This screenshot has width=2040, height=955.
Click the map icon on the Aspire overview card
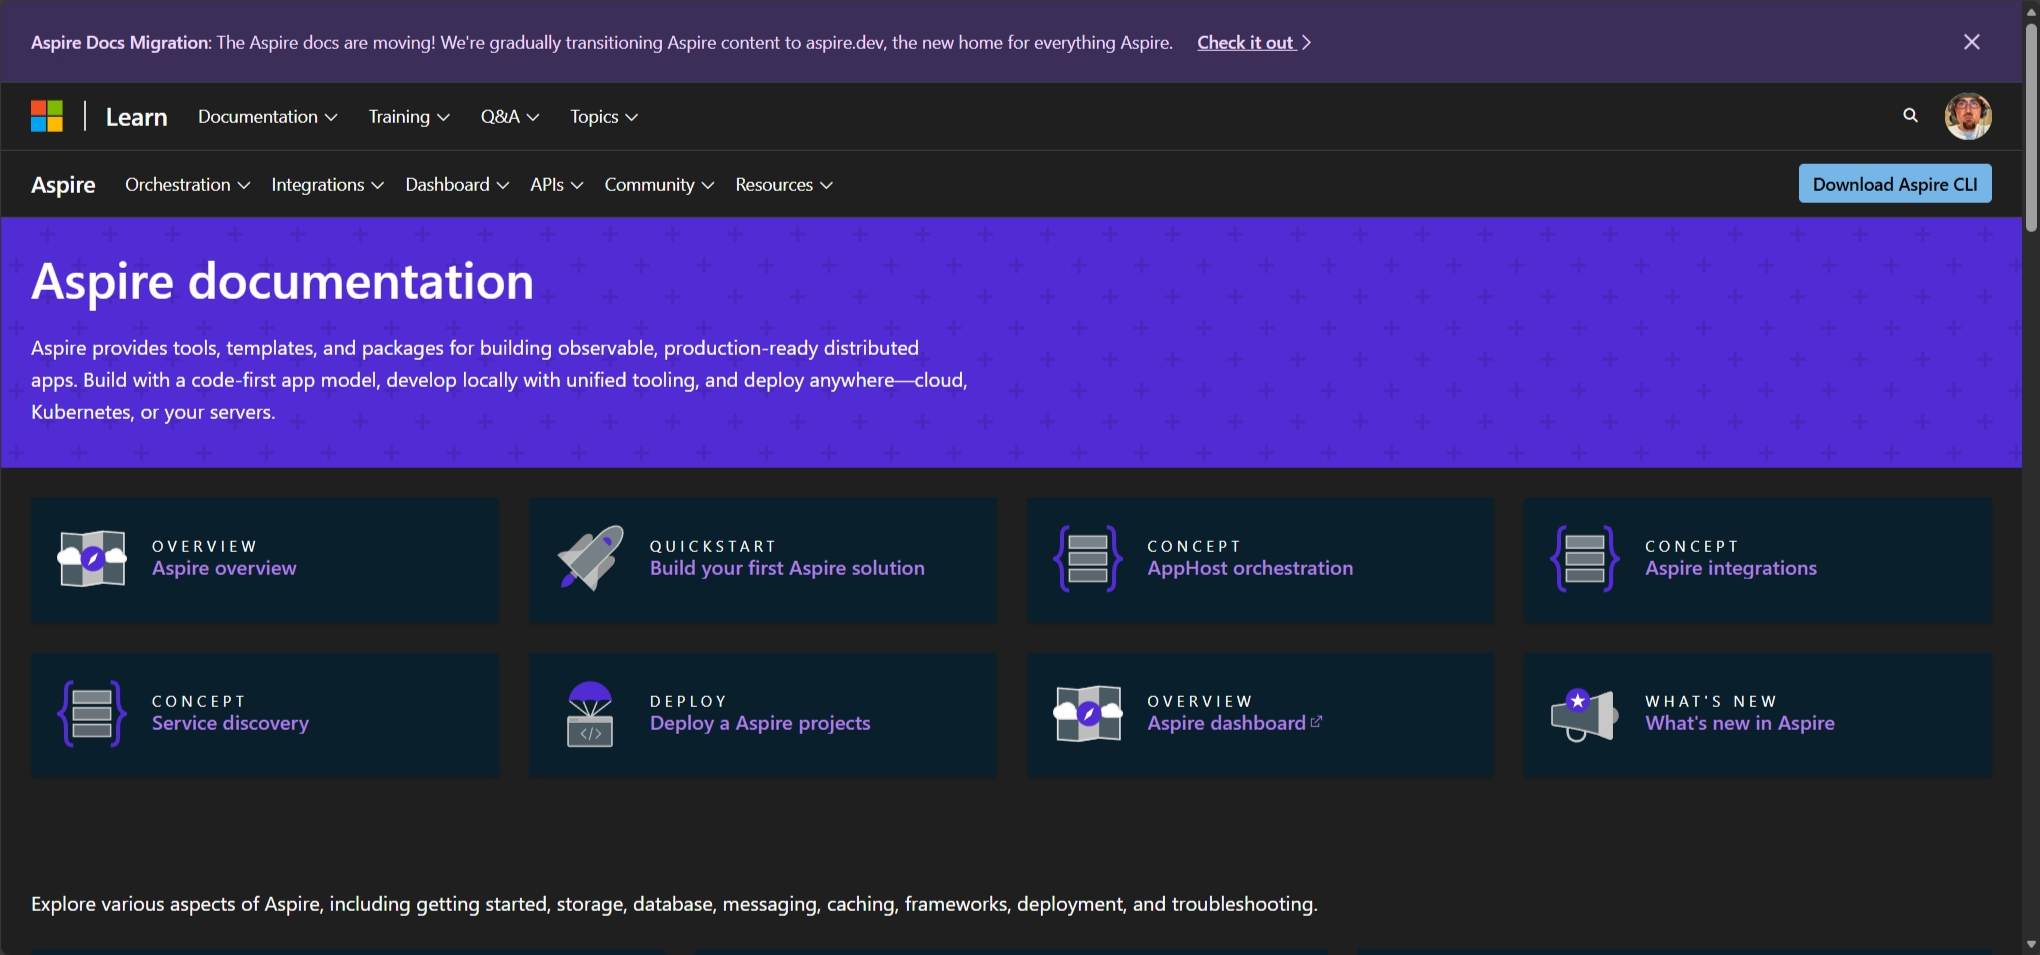(92, 558)
